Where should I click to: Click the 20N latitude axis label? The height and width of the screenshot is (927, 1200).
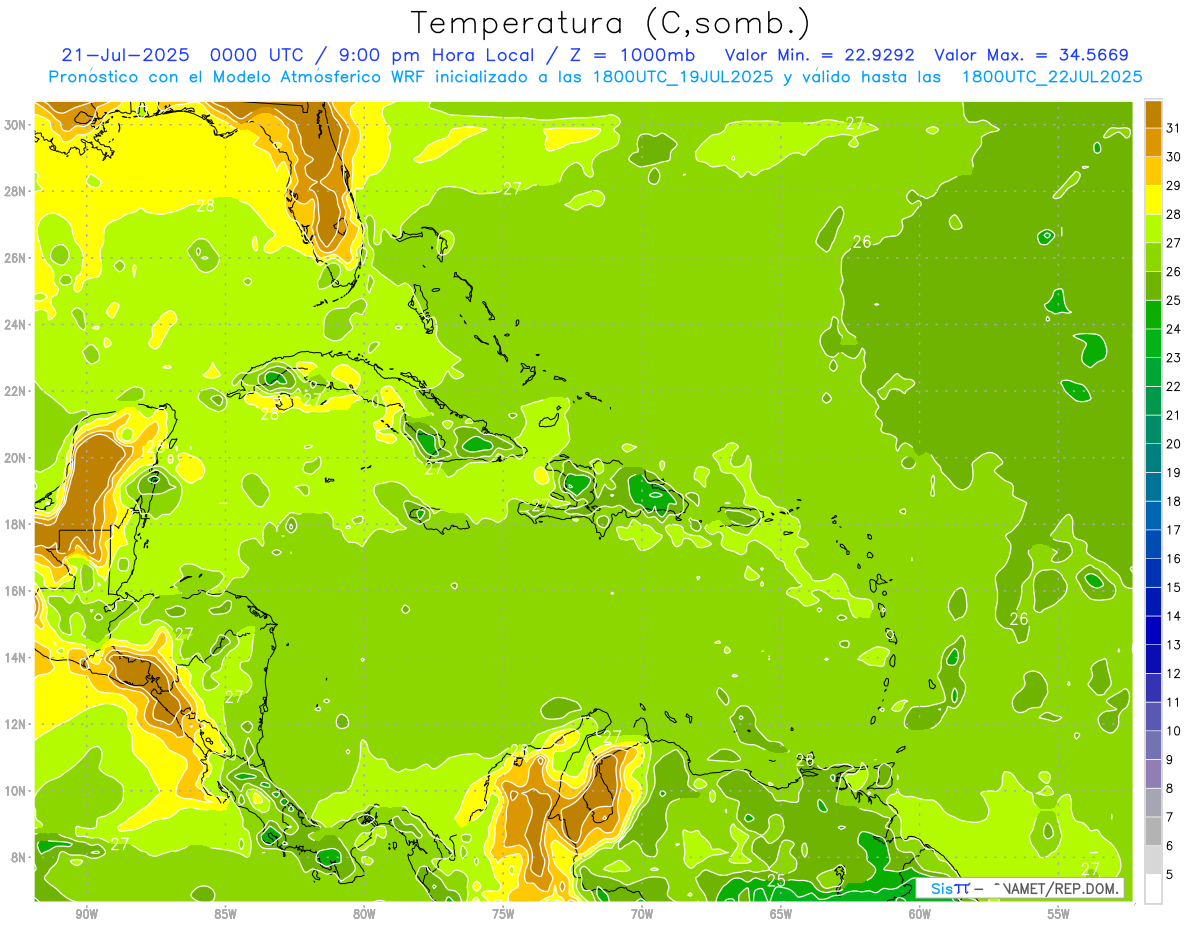tap(16, 458)
